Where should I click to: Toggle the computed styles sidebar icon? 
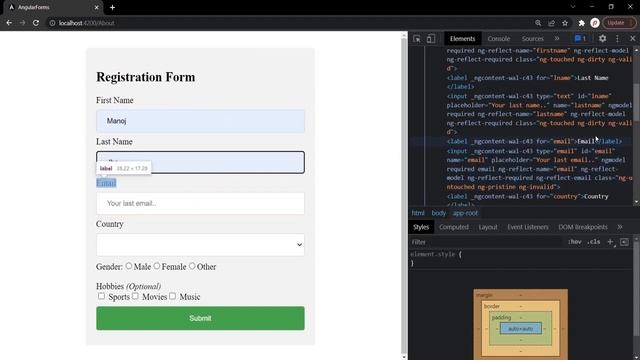pyautogui.click(x=624, y=242)
